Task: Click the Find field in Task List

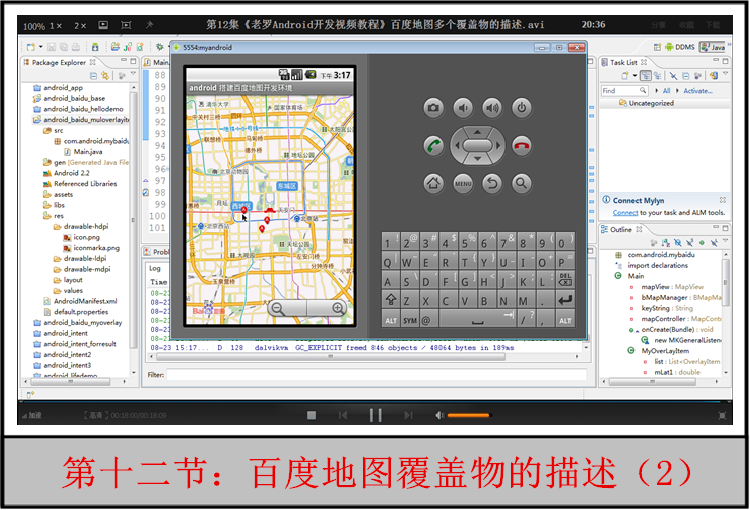Action: pyautogui.click(x=623, y=90)
